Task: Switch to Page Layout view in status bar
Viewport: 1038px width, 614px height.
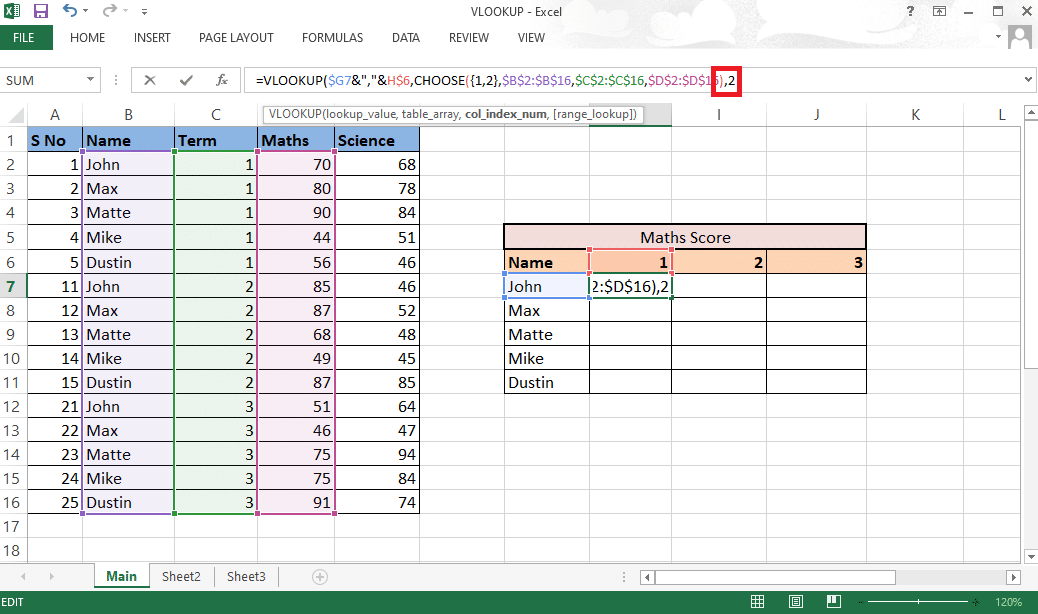Action: point(797,603)
